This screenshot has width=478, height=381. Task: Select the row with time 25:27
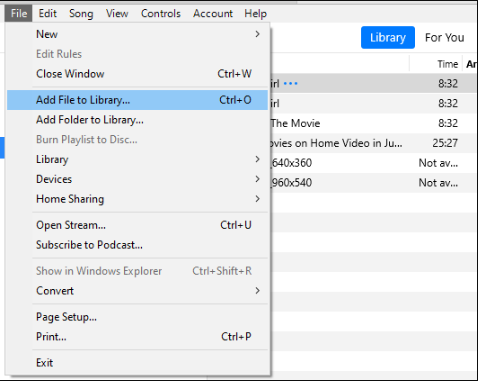click(373, 143)
